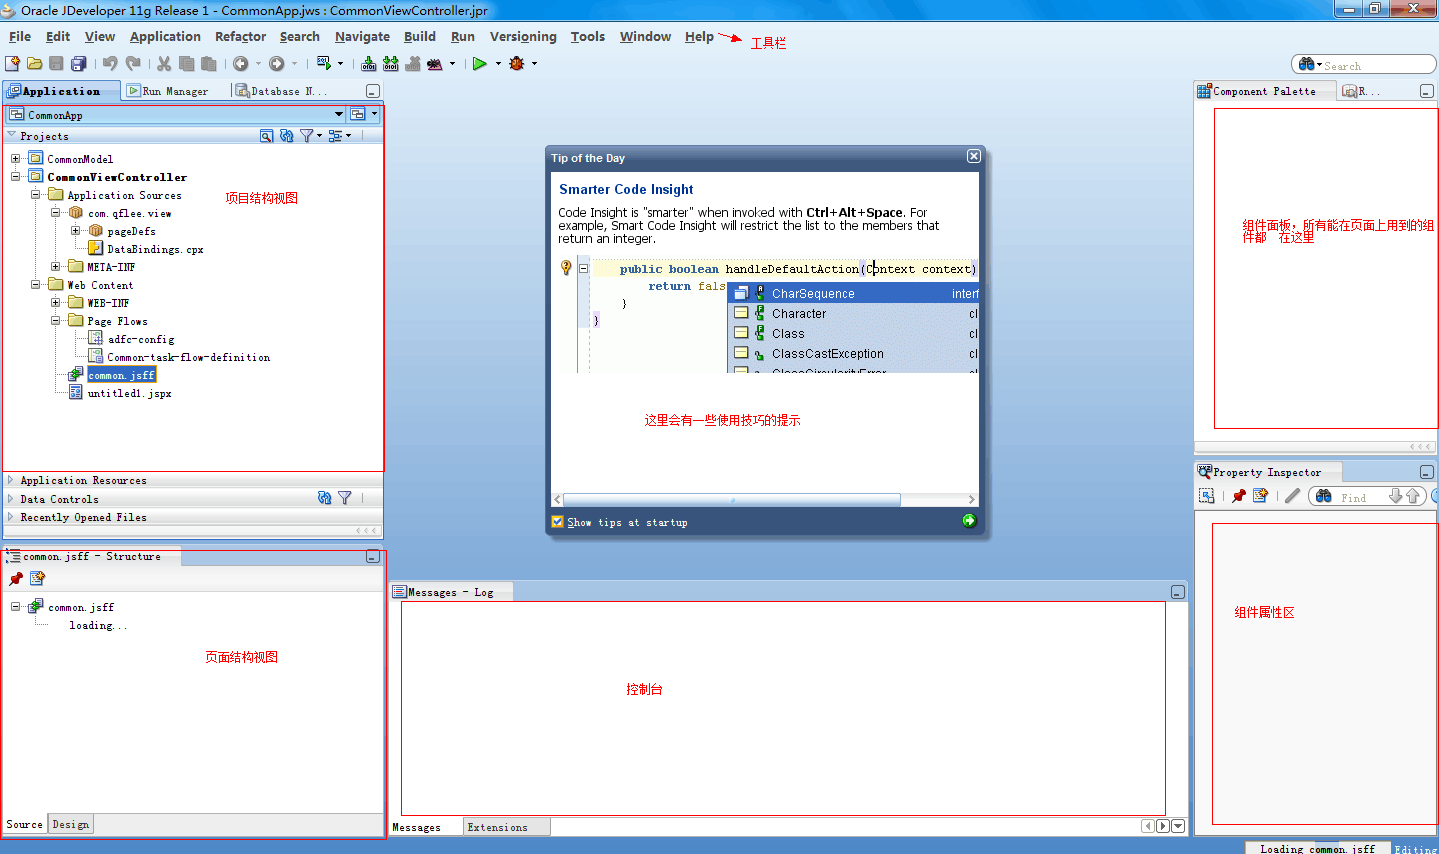Screen dimensions: 1439x854
Task: Select common.jsff in project tree
Action: pyautogui.click(x=121, y=375)
